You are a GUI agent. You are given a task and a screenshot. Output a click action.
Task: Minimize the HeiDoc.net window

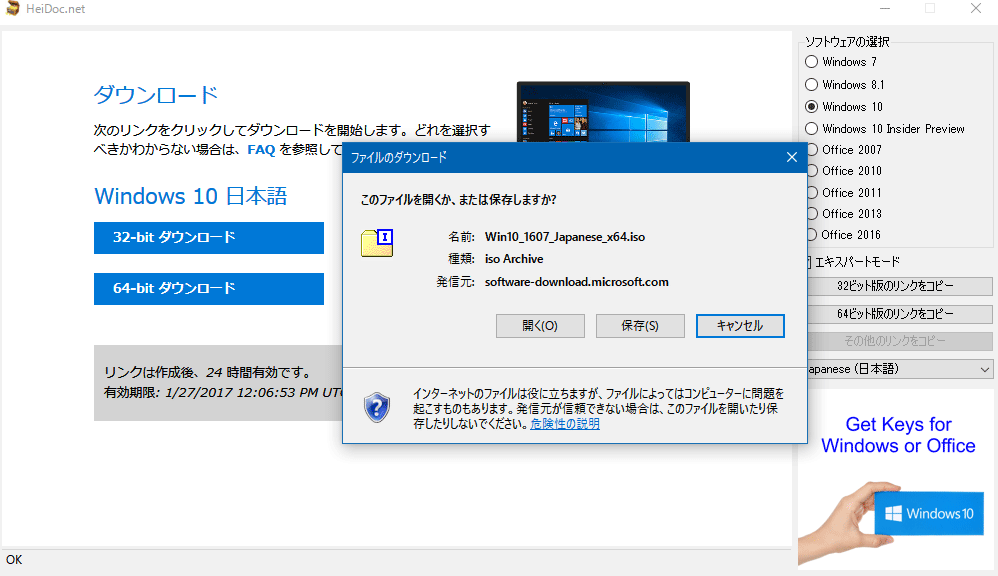click(x=885, y=9)
